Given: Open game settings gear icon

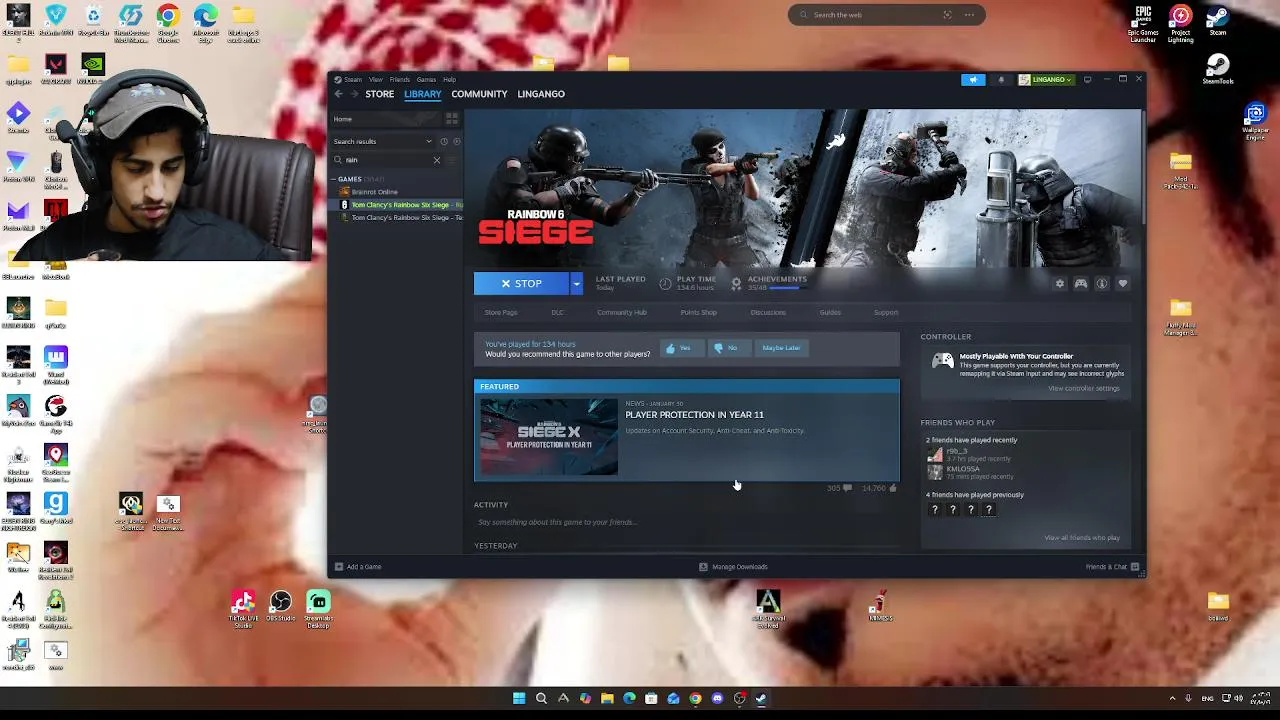Looking at the screenshot, I should [x=1060, y=284].
